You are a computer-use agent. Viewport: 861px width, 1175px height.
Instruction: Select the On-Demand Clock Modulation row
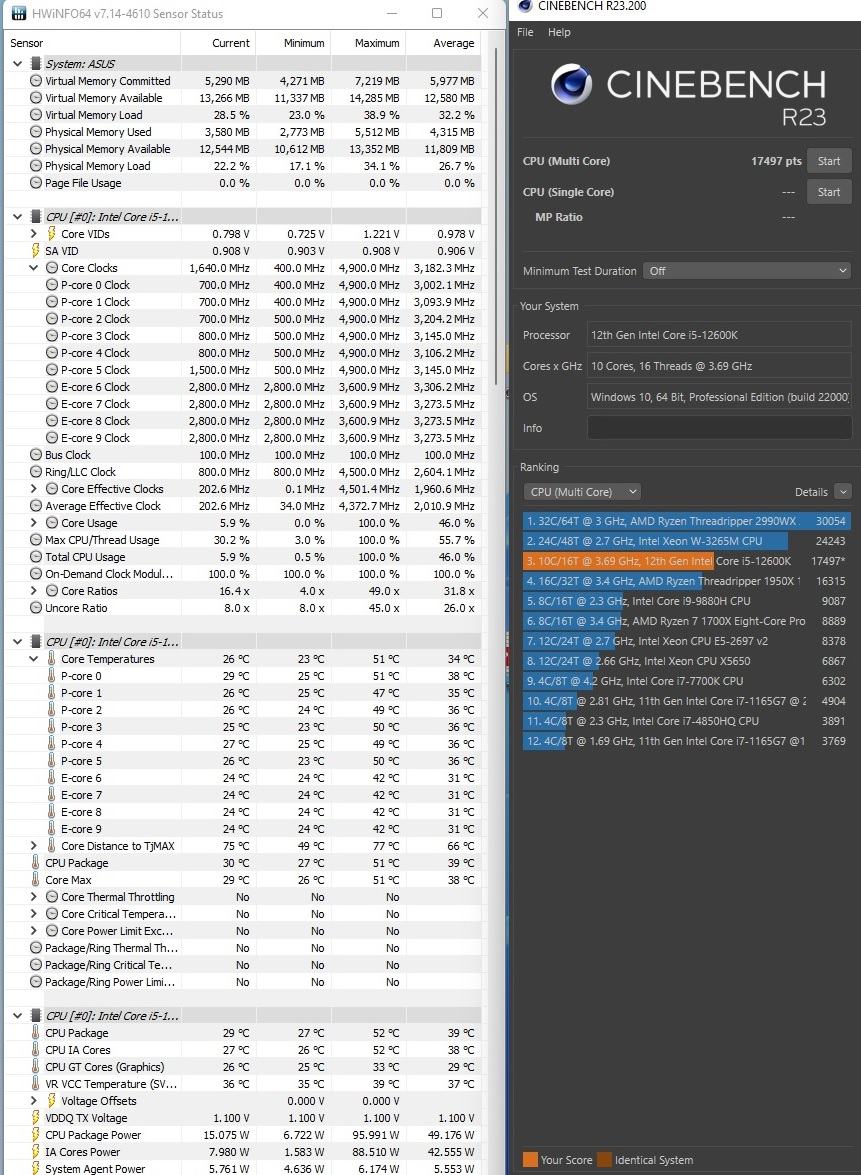click(x=243, y=574)
